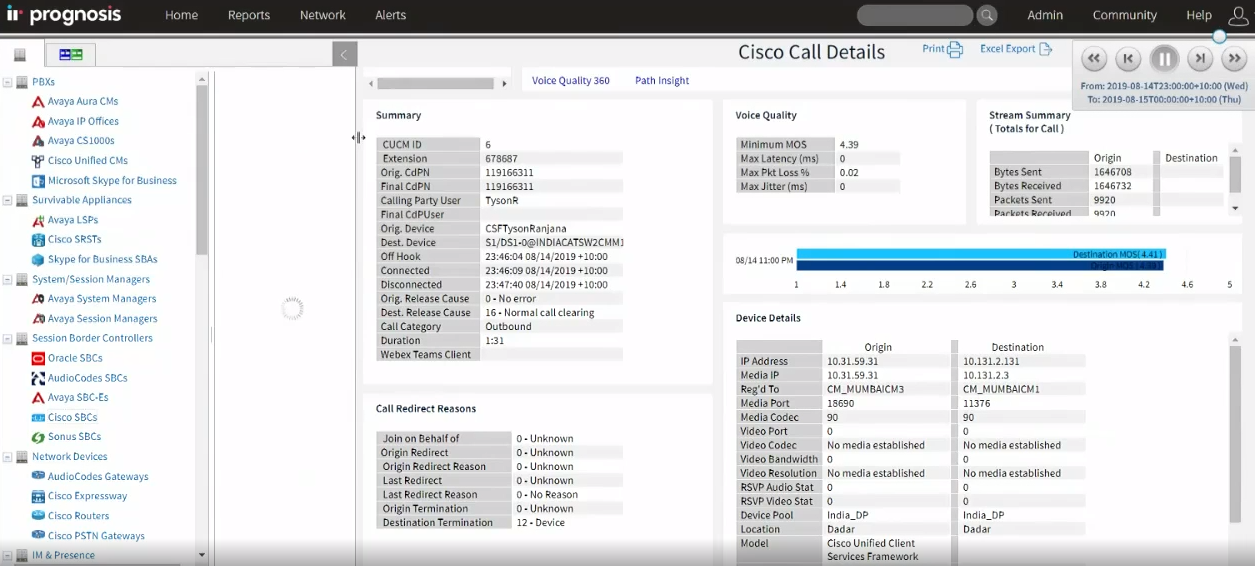Click the time range slider handle
The width and height of the screenshot is (1255, 566).
click(1219, 36)
